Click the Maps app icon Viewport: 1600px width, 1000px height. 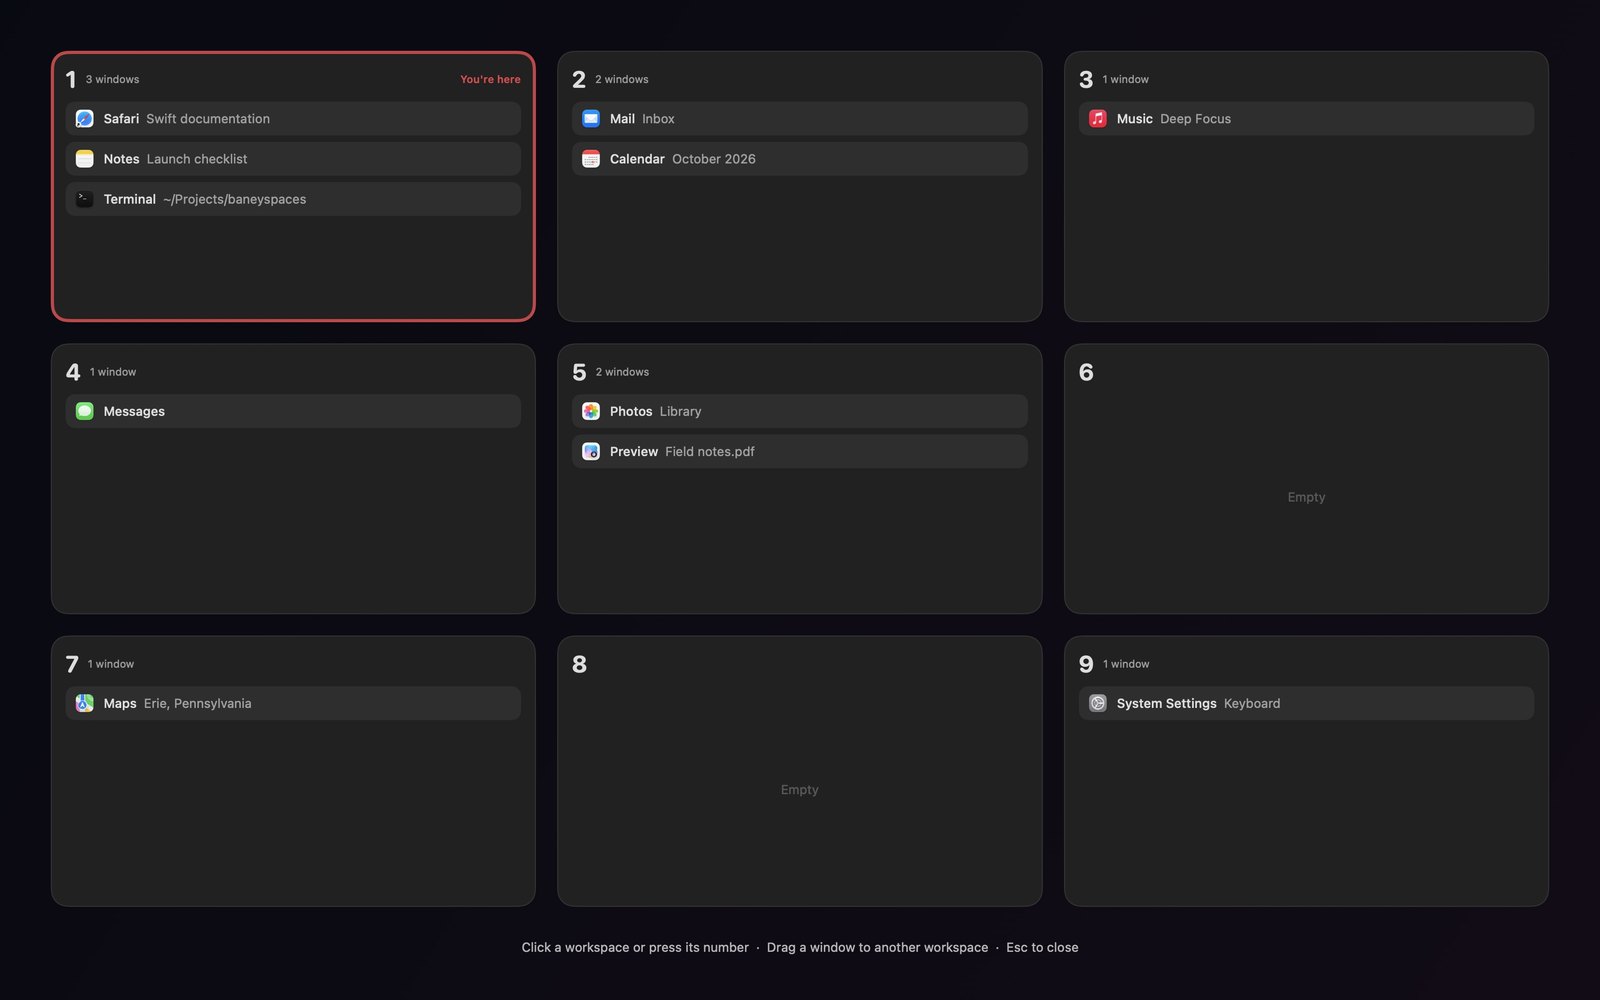85,704
